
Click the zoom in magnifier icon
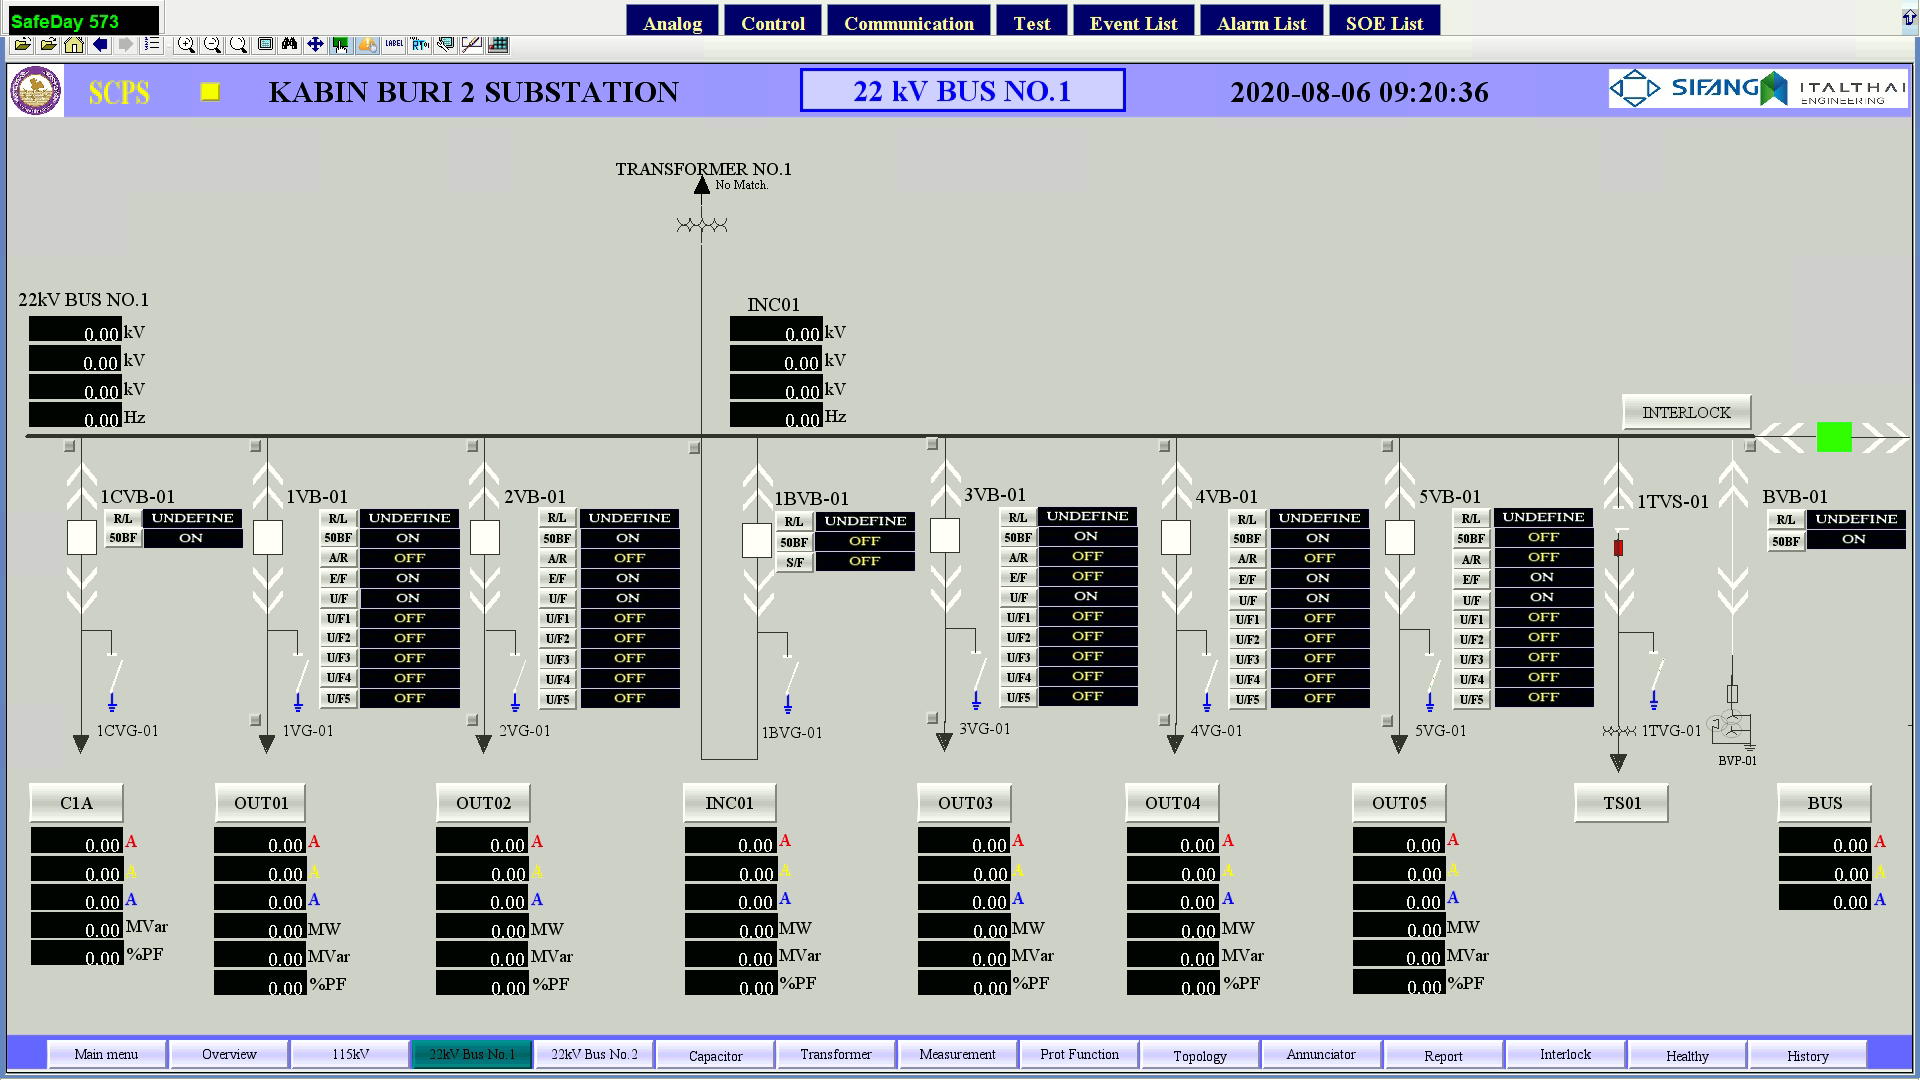pyautogui.click(x=186, y=44)
